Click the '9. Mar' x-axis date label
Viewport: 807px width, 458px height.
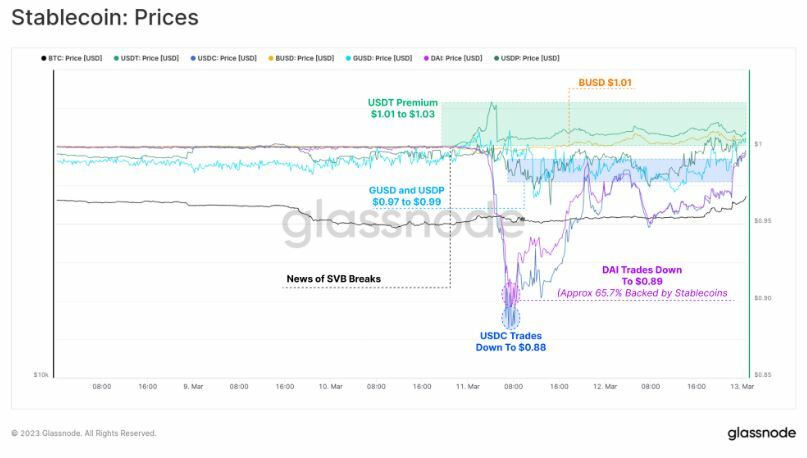coord(193,385)
